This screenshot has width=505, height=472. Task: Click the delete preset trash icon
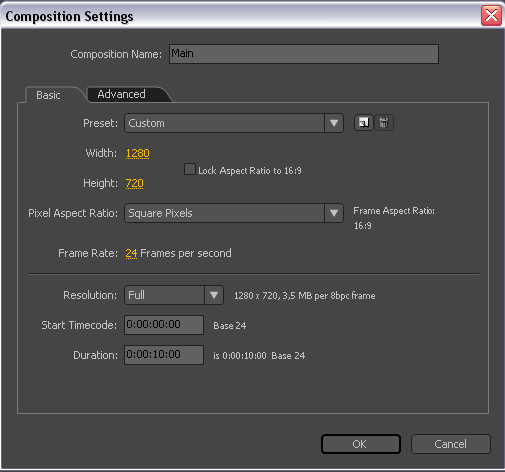click(x=384, y=123)
